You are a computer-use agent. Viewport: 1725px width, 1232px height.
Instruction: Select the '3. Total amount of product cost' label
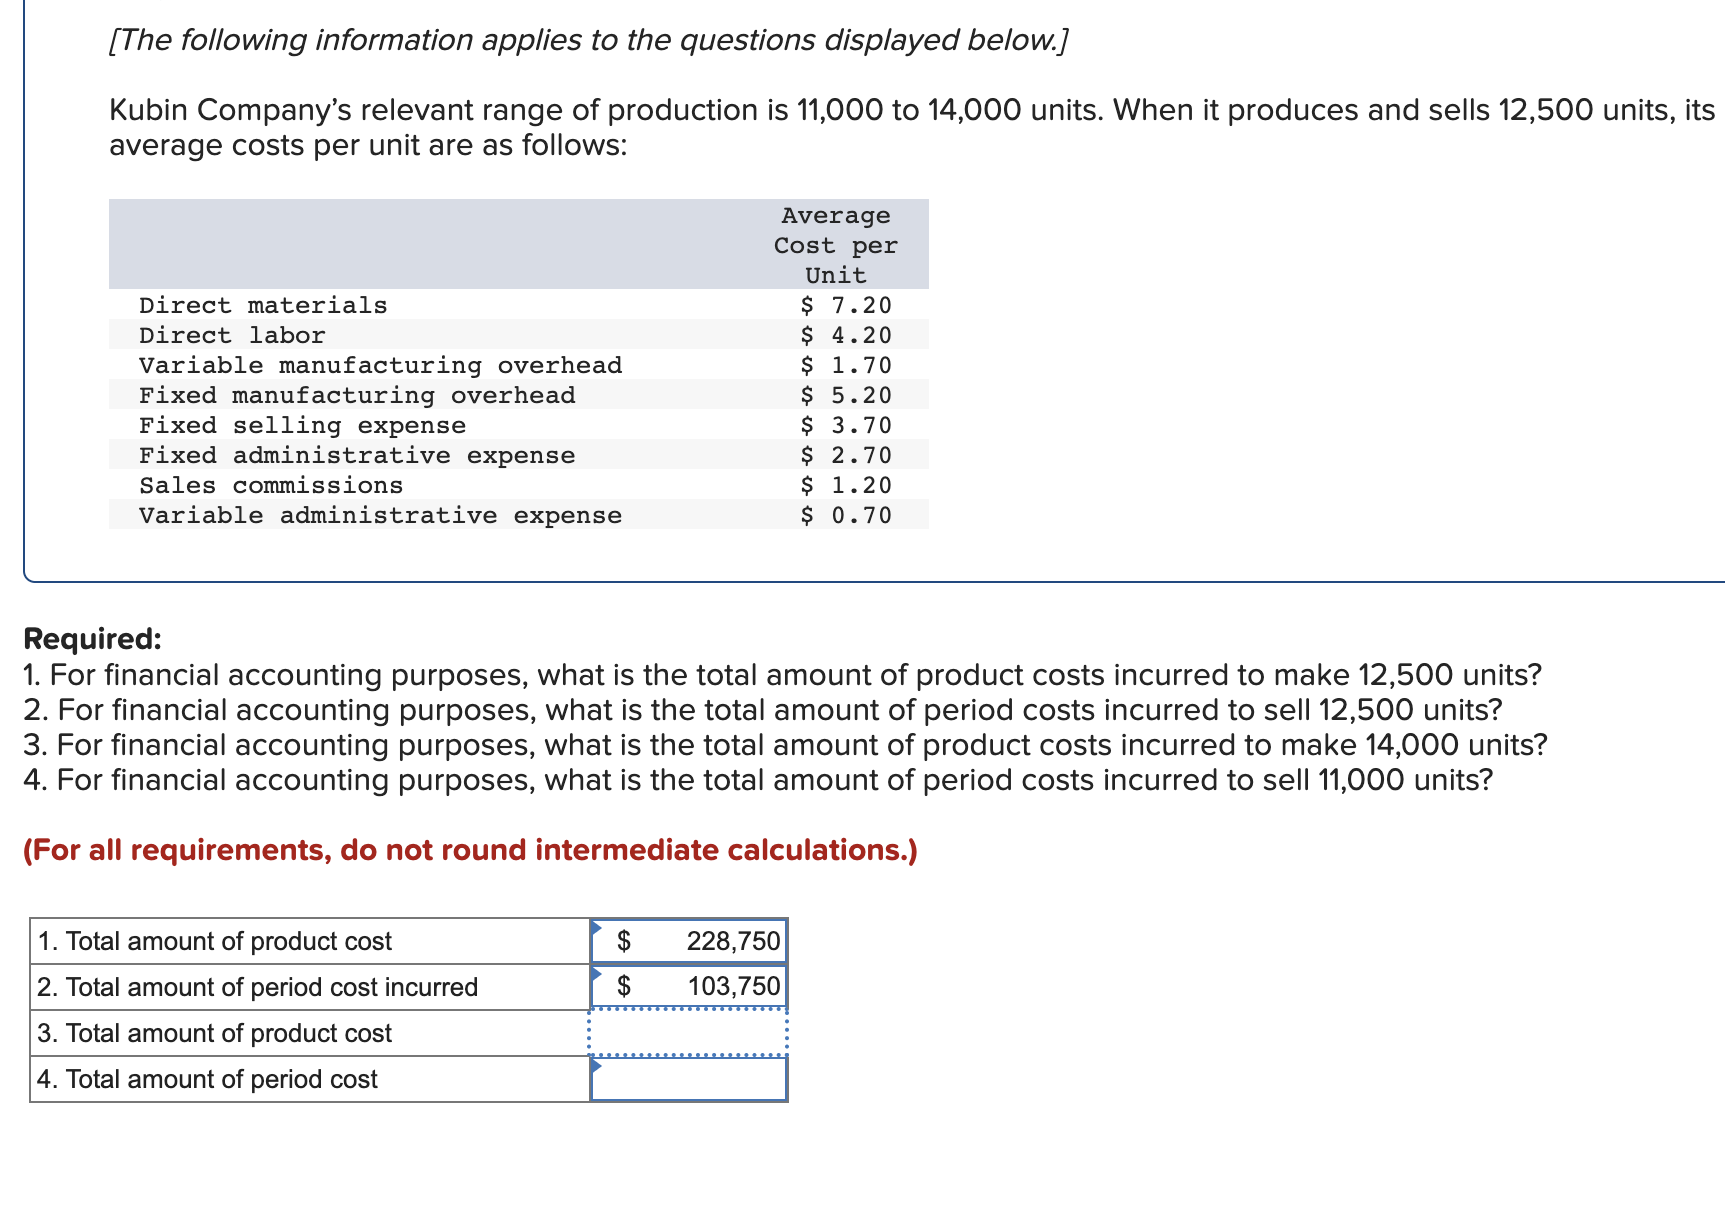215,1033
